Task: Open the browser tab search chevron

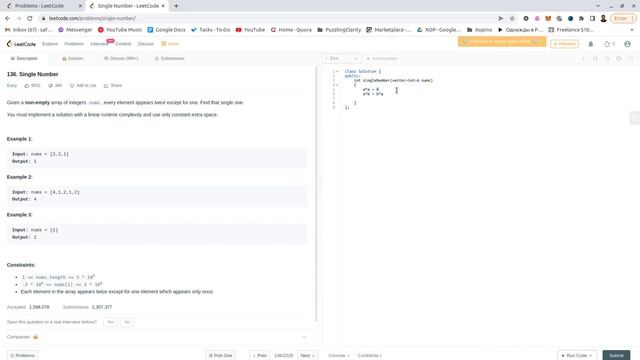Action: (x=598, y=6)
